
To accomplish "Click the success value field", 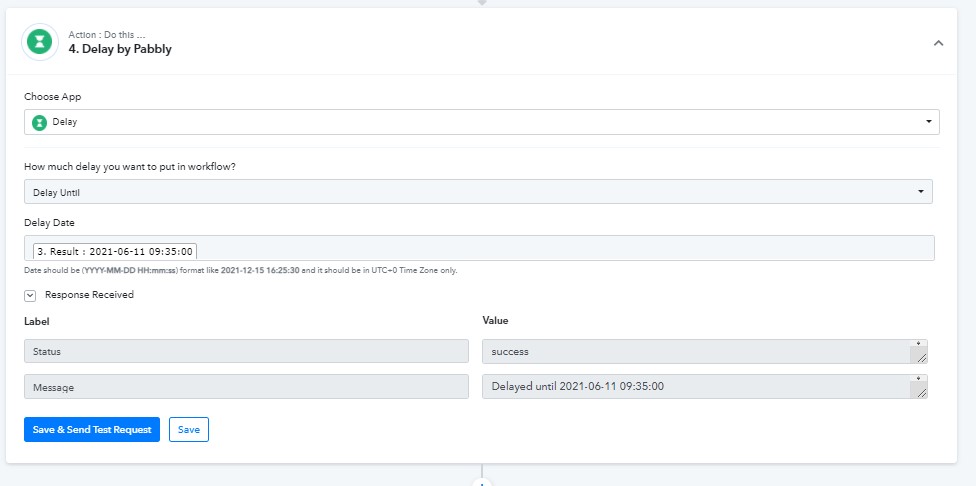I will point(705,351).
